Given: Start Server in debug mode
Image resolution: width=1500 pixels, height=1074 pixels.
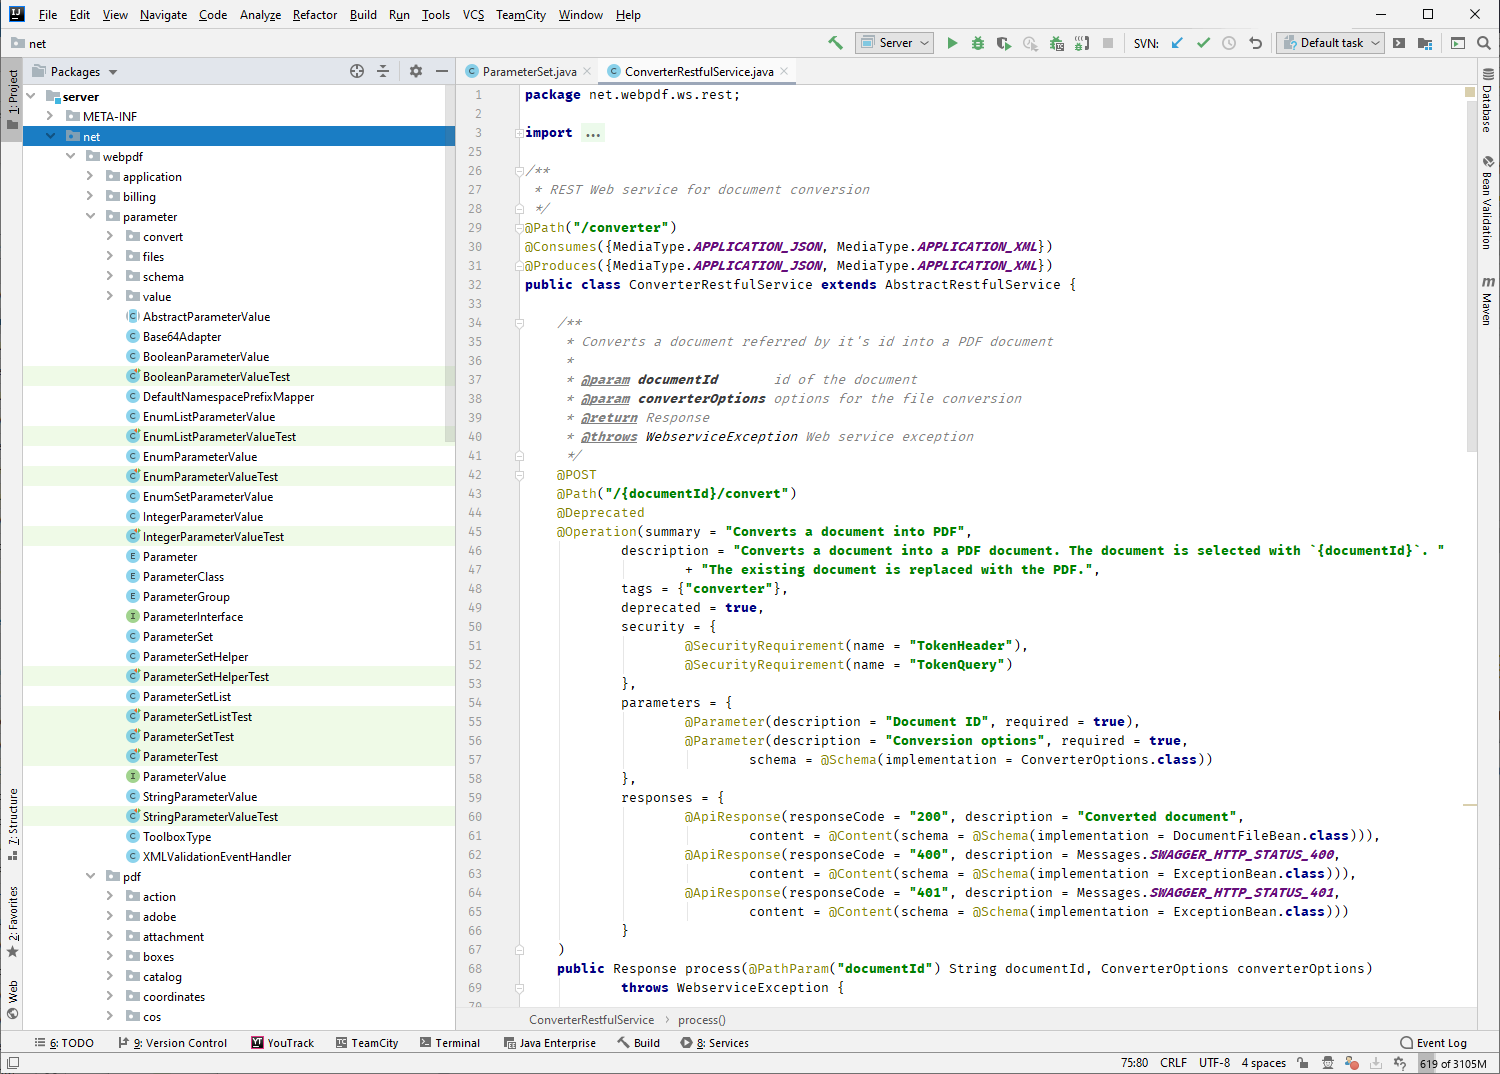Looking at the screenshot, I should pyautogui.click(x=978, y=42).
